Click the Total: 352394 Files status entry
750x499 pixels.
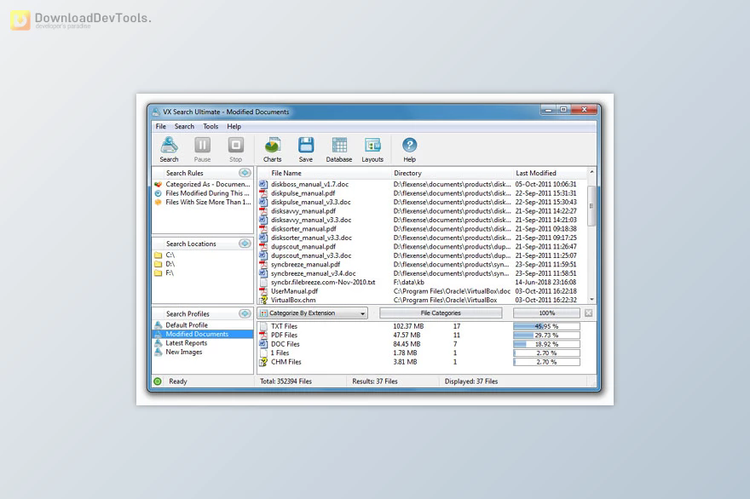[286, 381]
